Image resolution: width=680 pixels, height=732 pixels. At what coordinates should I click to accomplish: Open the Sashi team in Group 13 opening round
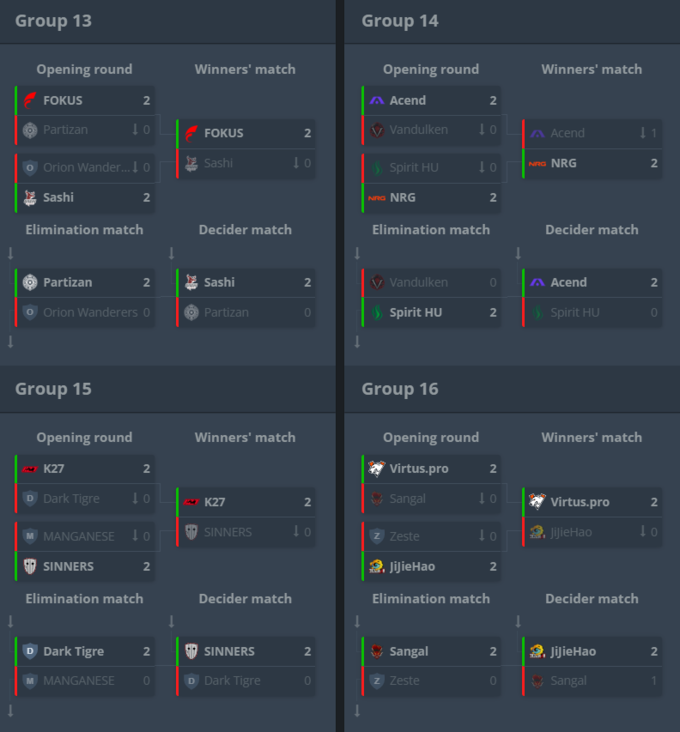pos(85,197)
